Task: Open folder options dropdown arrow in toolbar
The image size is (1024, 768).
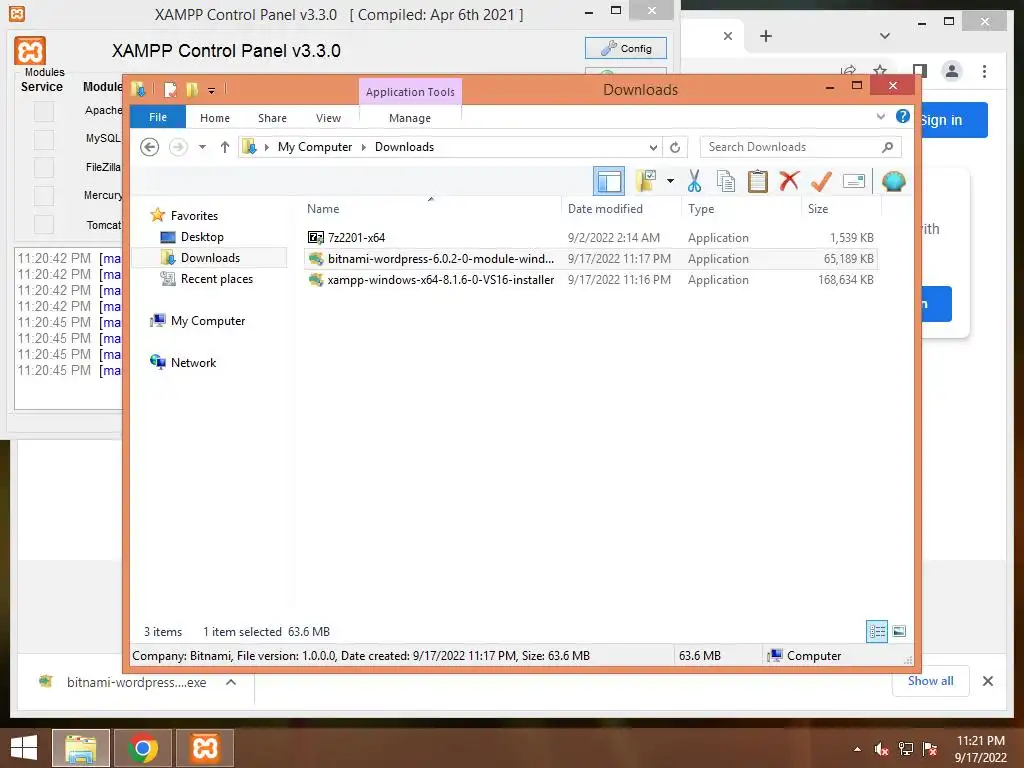Action: click(670, 181)
